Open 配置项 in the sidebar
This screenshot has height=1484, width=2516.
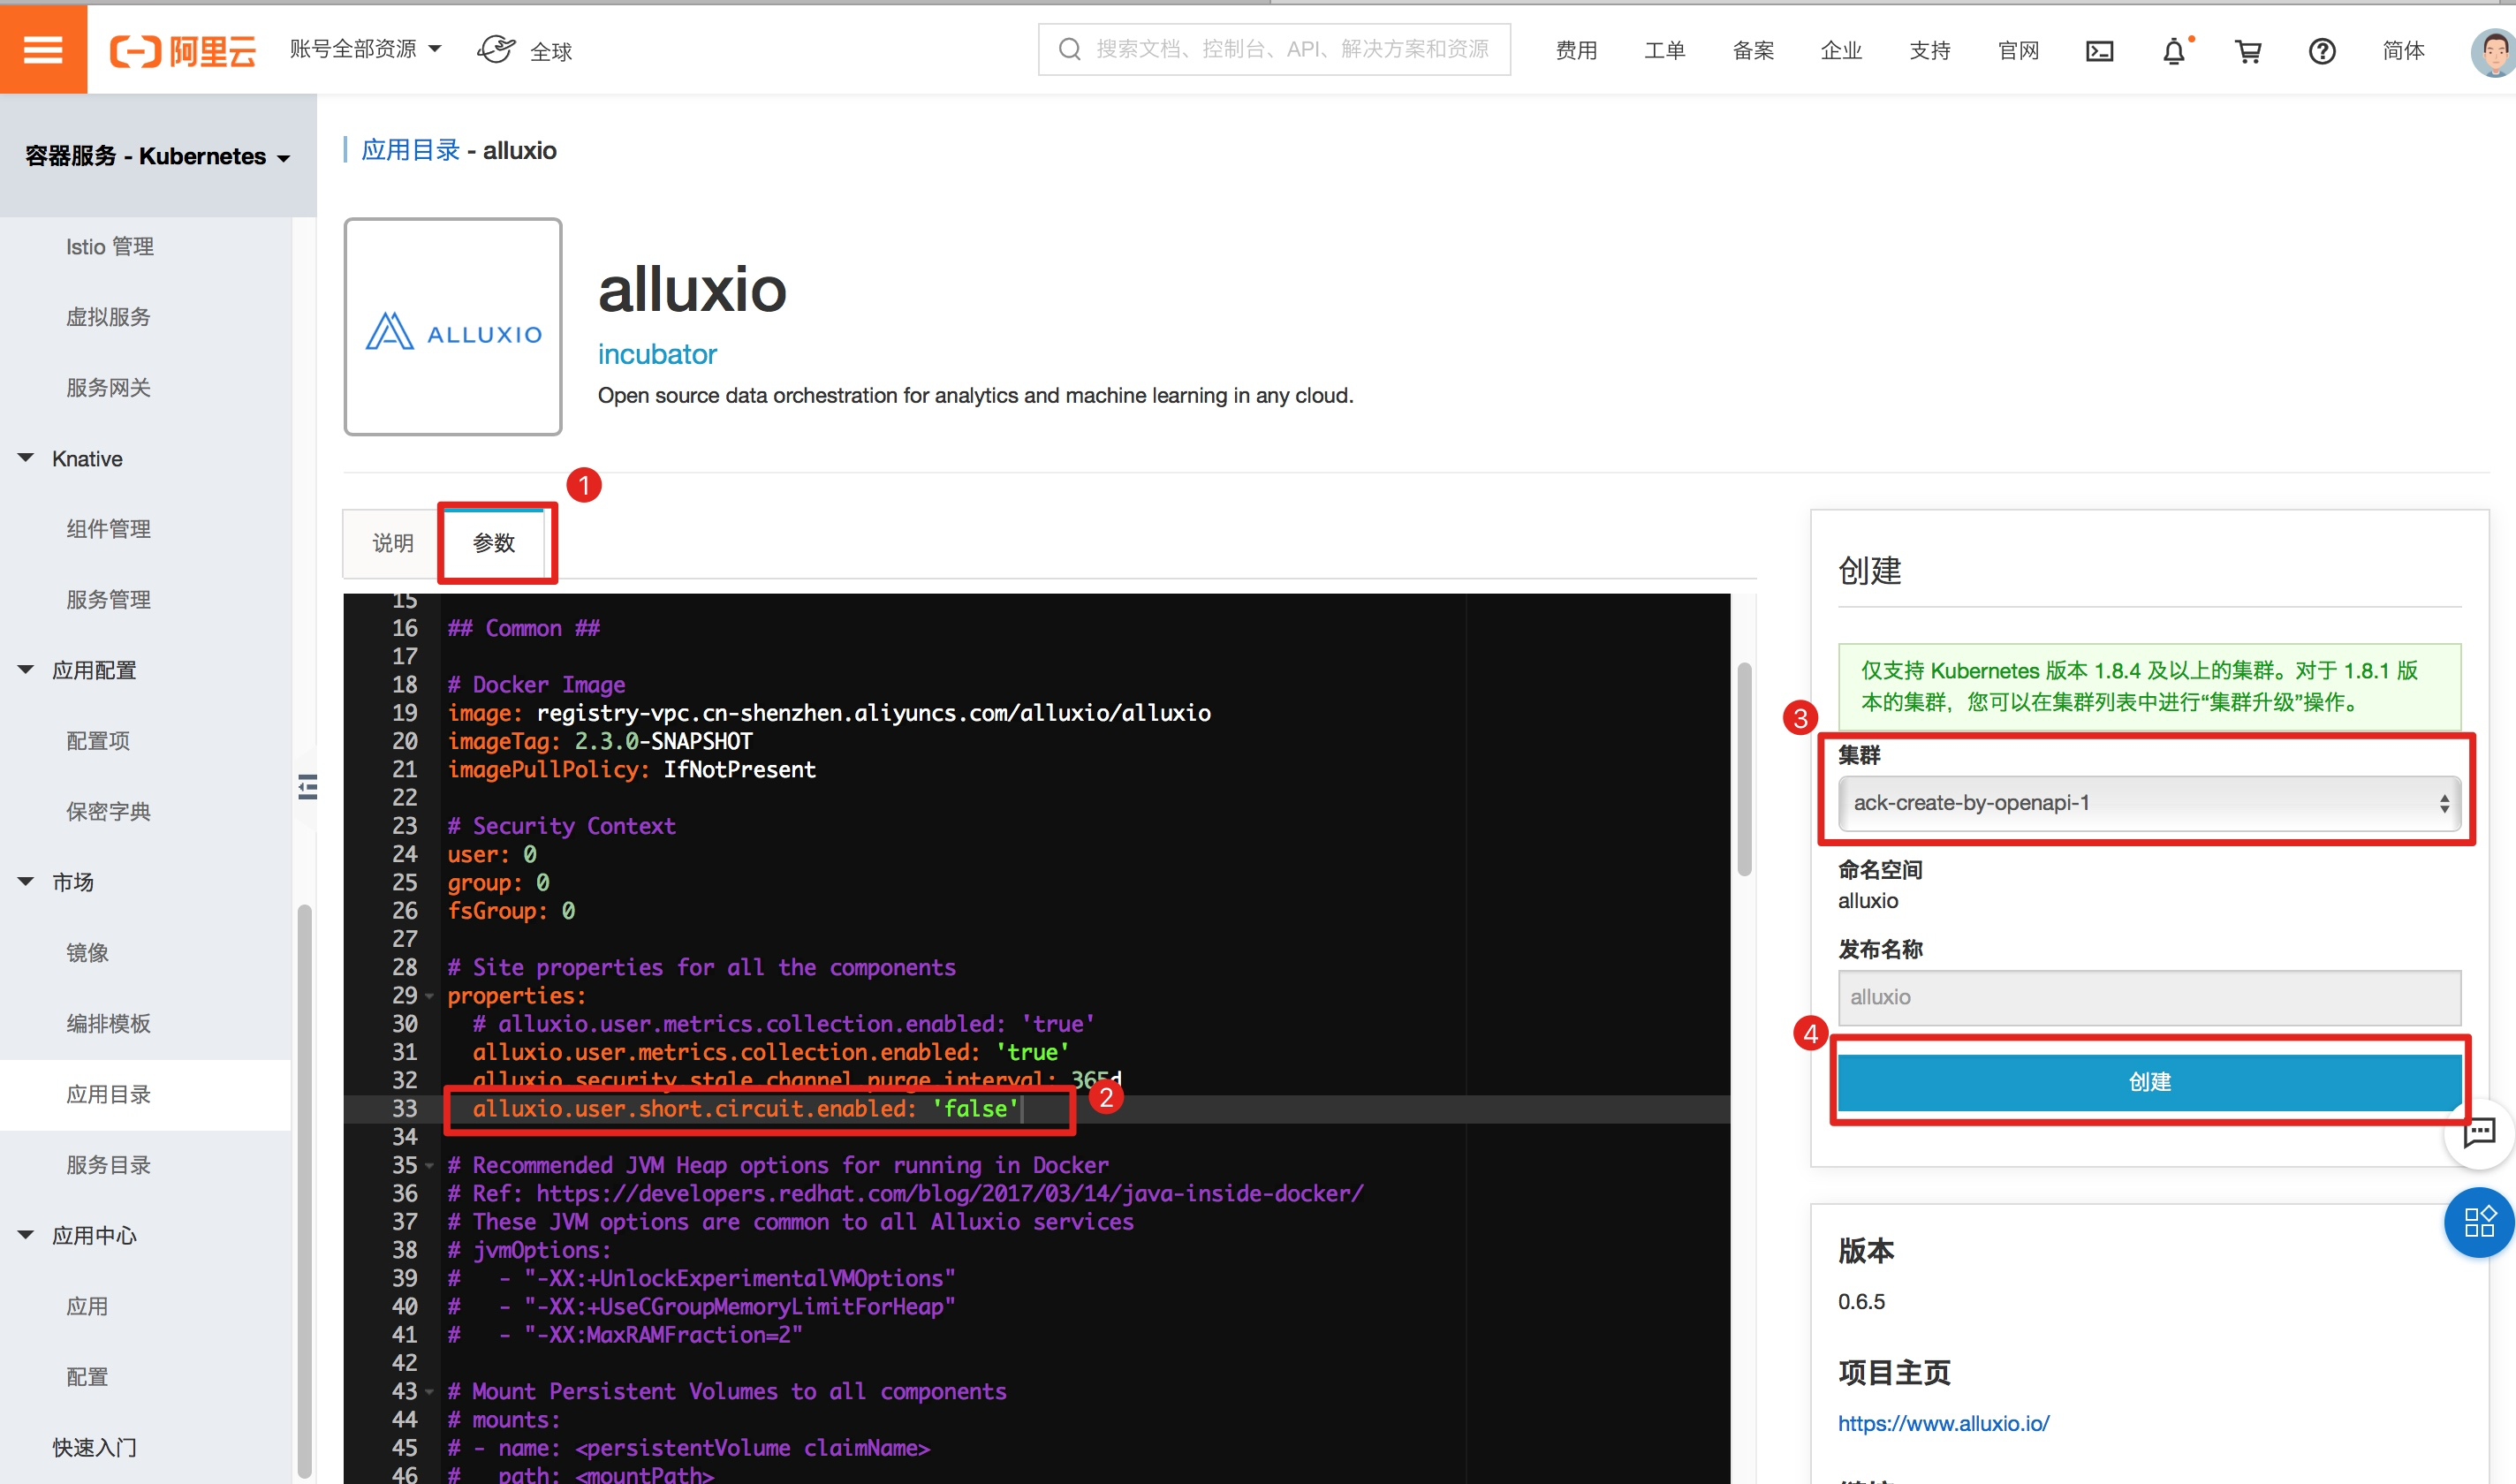click(x=98, y=741)
